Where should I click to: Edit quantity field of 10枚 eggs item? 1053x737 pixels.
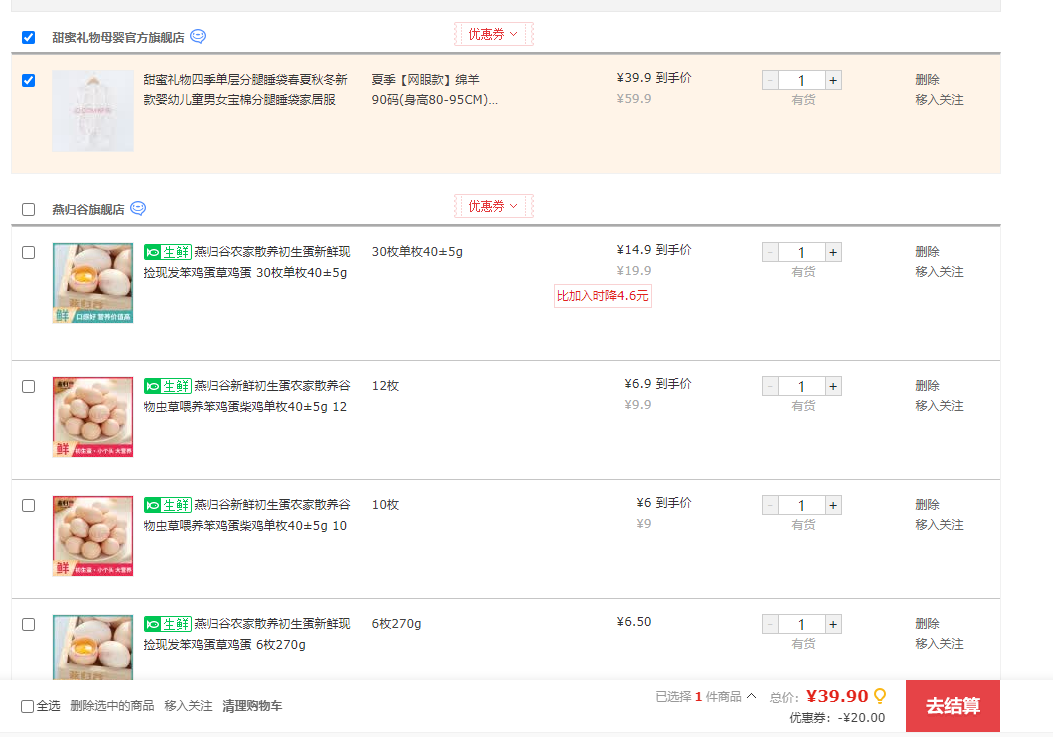(801, 506)
